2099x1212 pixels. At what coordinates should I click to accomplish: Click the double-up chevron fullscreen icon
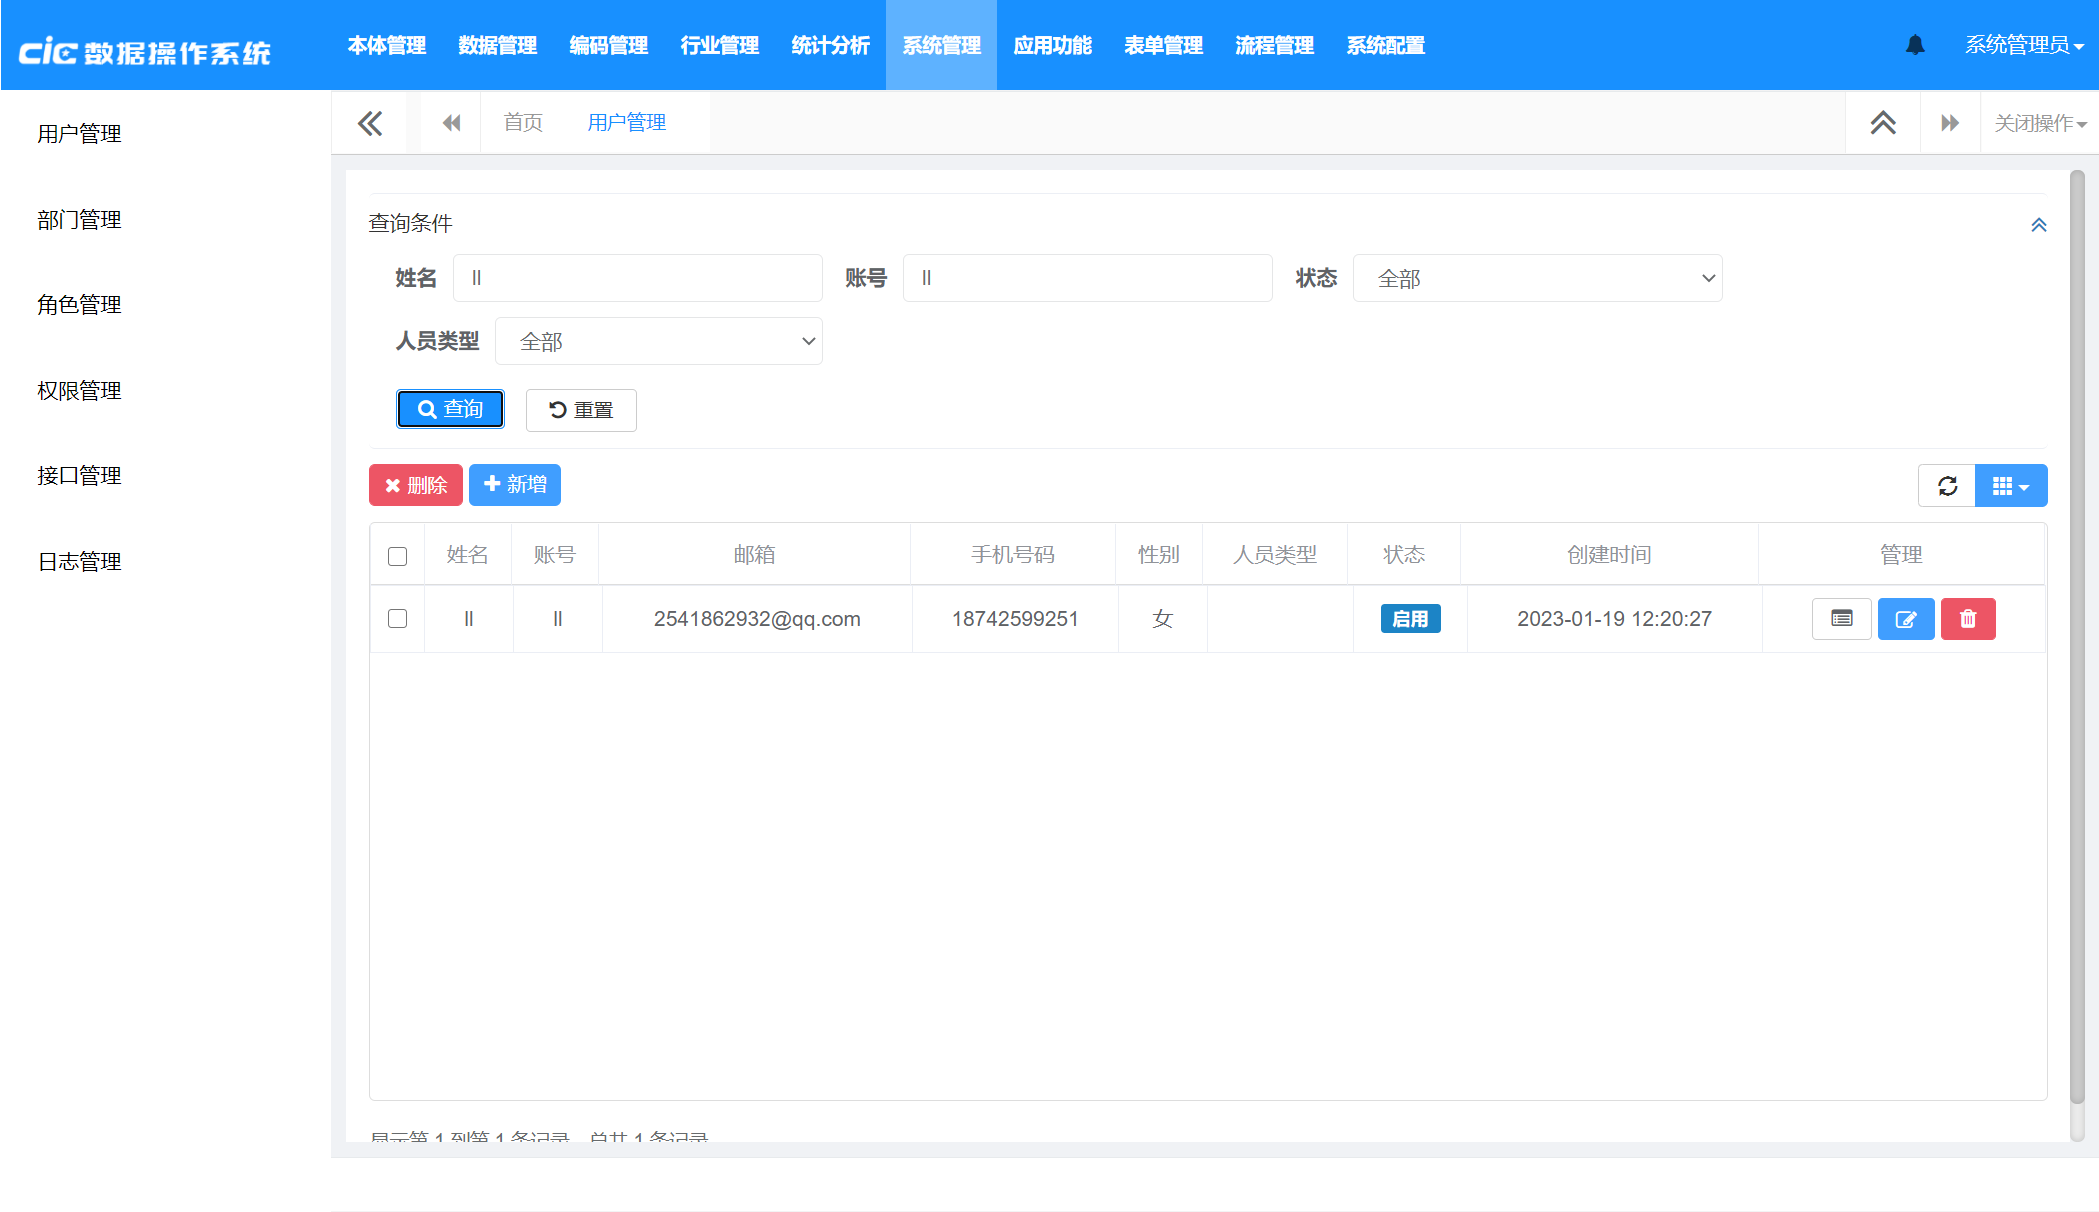pyautogui.click(x=1883, y=123)
